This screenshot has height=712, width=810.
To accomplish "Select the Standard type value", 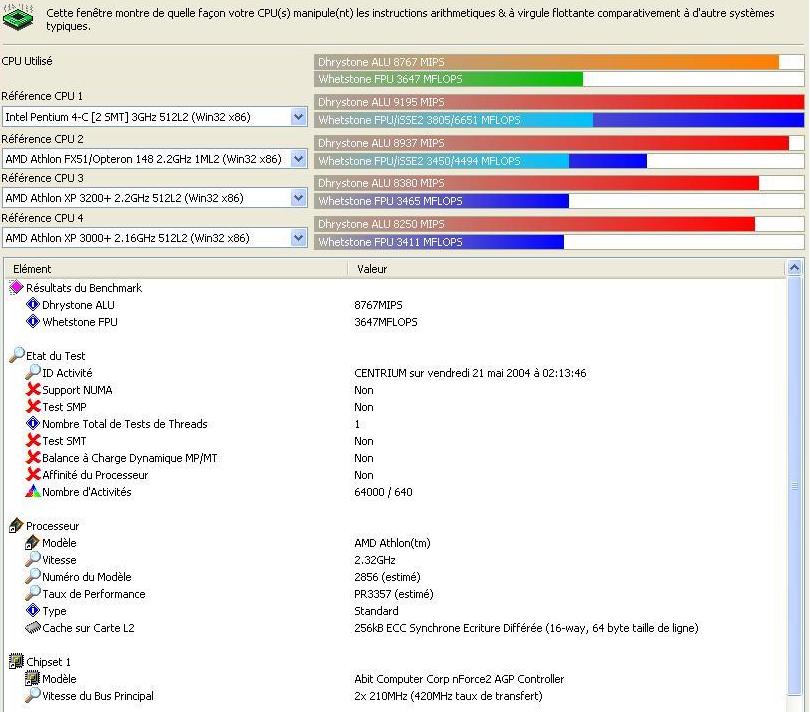I will [x=376, y=611].
